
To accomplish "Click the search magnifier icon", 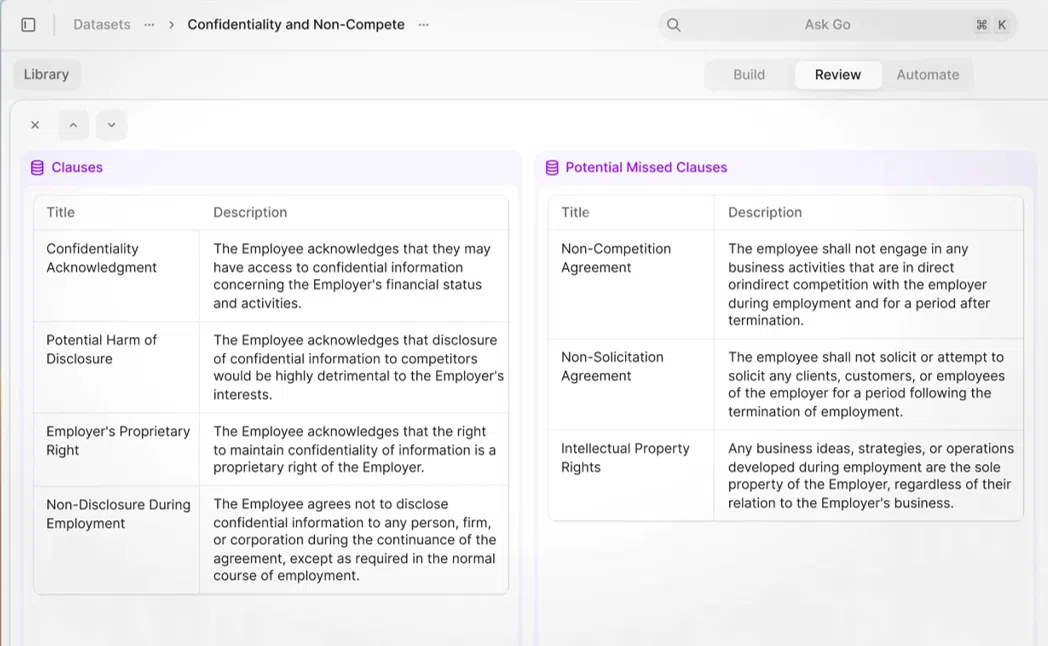I will [674, 25].
